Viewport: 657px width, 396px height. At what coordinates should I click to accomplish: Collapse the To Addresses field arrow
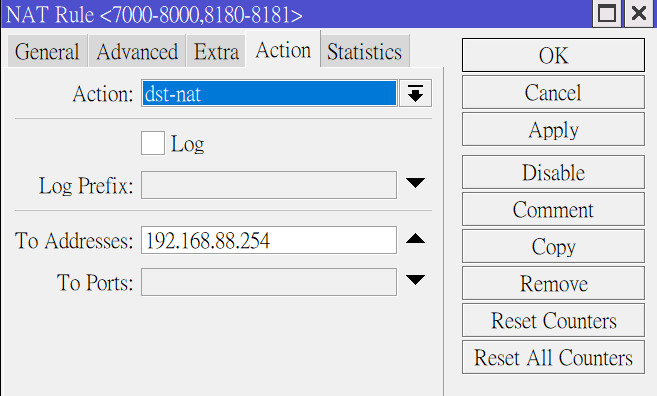(x=415, y=239)
